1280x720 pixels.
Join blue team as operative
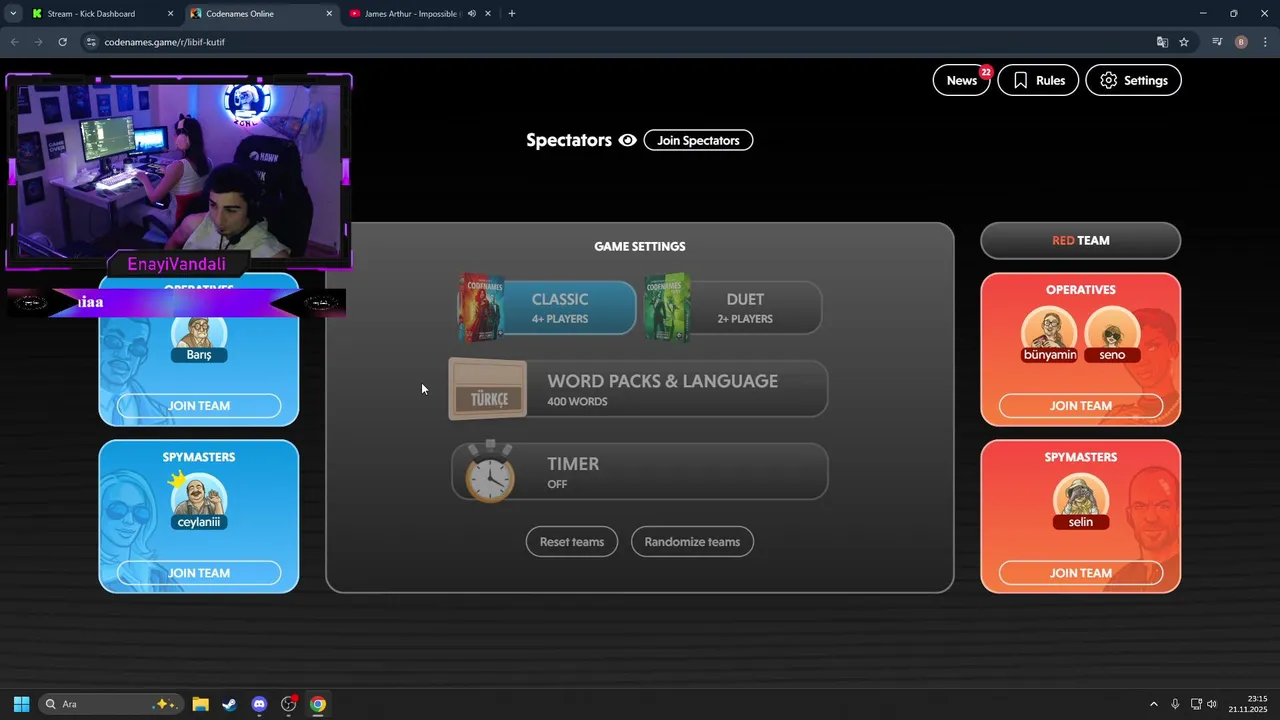[199, 406]
